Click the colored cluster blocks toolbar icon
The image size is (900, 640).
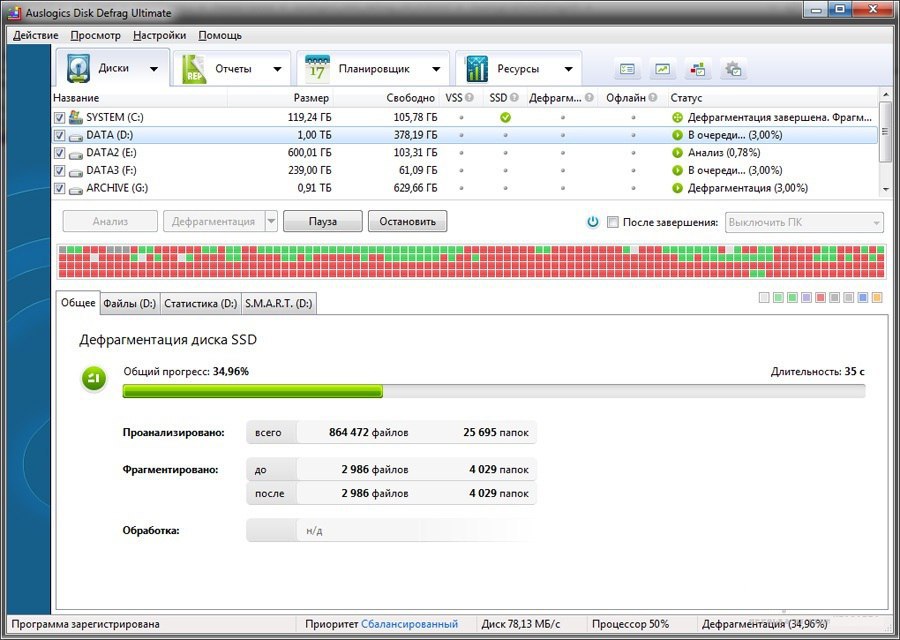click(698, 69)
